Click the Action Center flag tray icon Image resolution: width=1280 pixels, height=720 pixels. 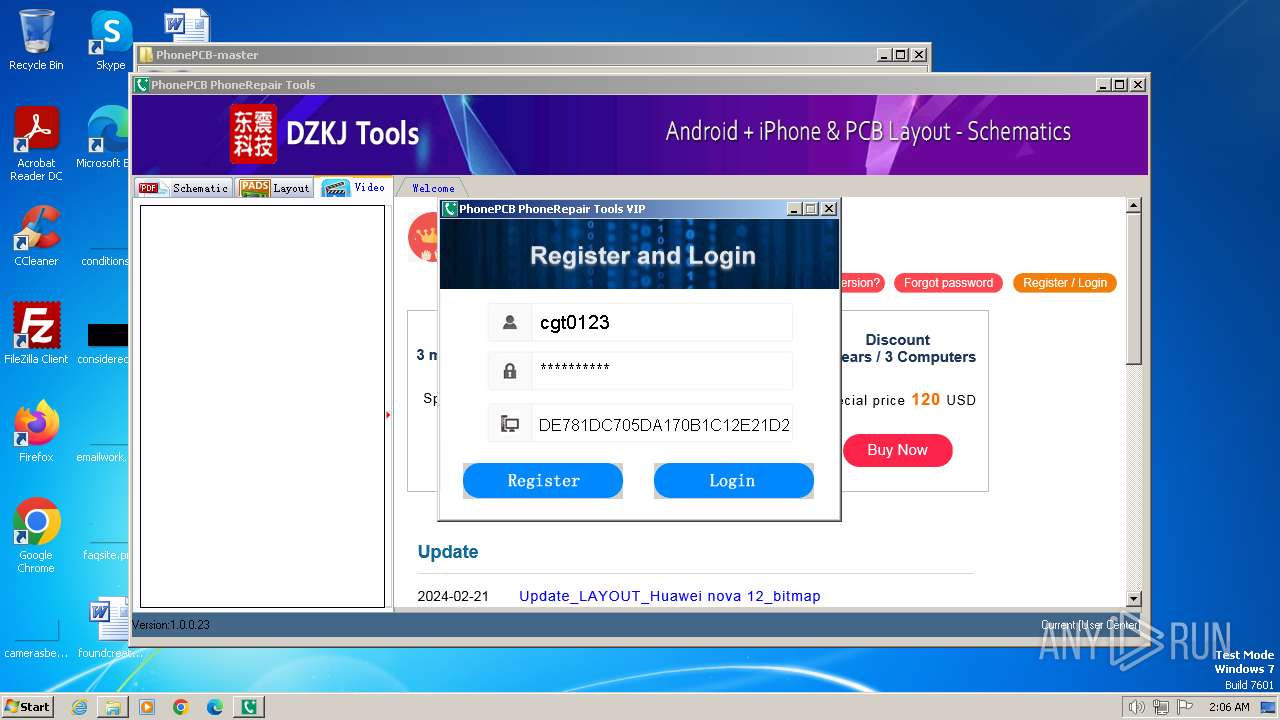[x=1186, y=707]
